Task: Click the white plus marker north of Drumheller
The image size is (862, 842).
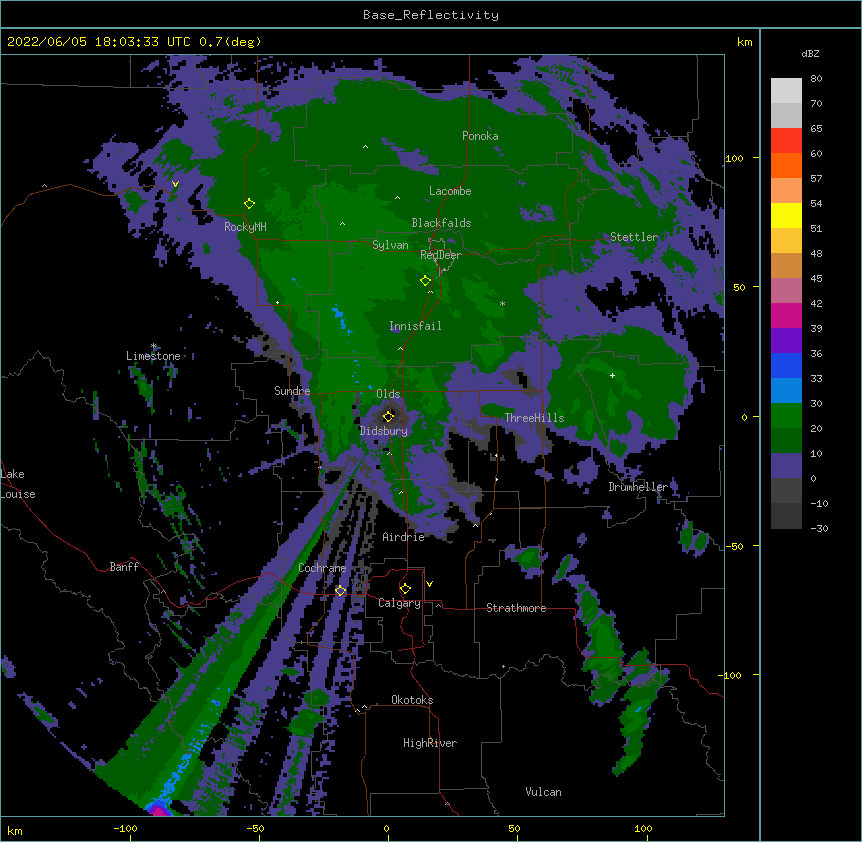Action: 612,375
